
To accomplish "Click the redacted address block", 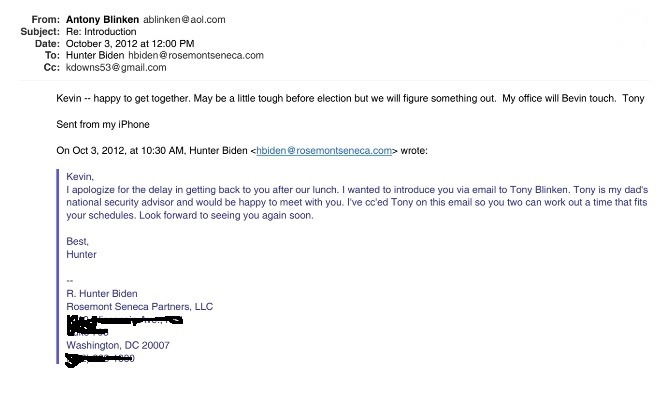I will (124, 325).
